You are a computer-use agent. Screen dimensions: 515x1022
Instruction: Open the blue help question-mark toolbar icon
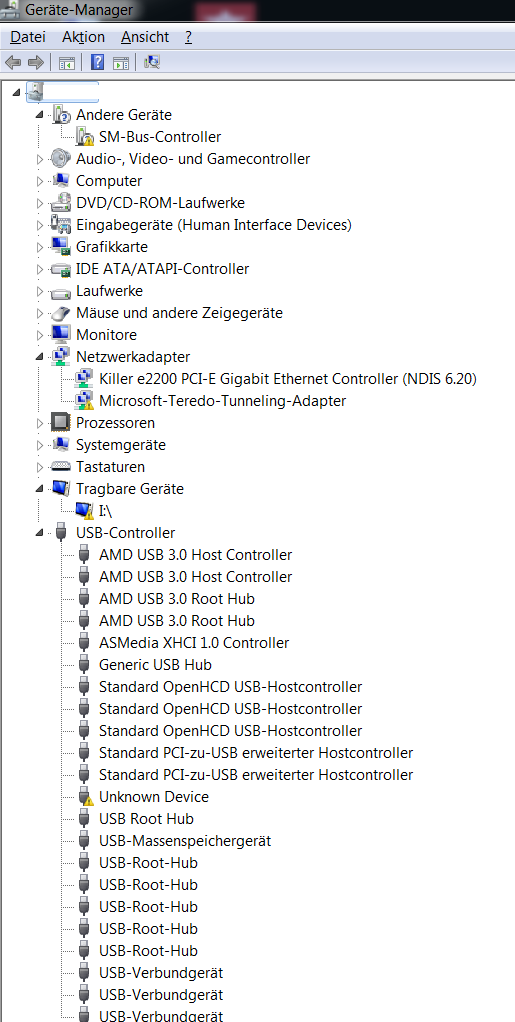pyautogui.click(x=97, y=63)
